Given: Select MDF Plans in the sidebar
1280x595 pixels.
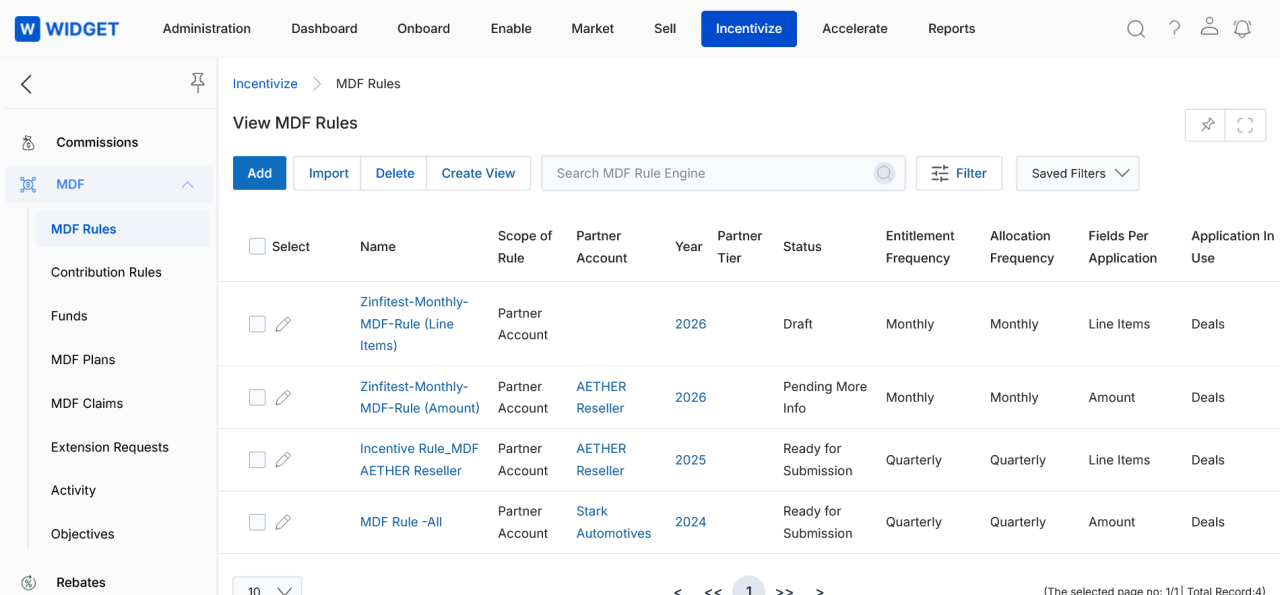Looking at the screenshot, I should [x=83, y=360].
